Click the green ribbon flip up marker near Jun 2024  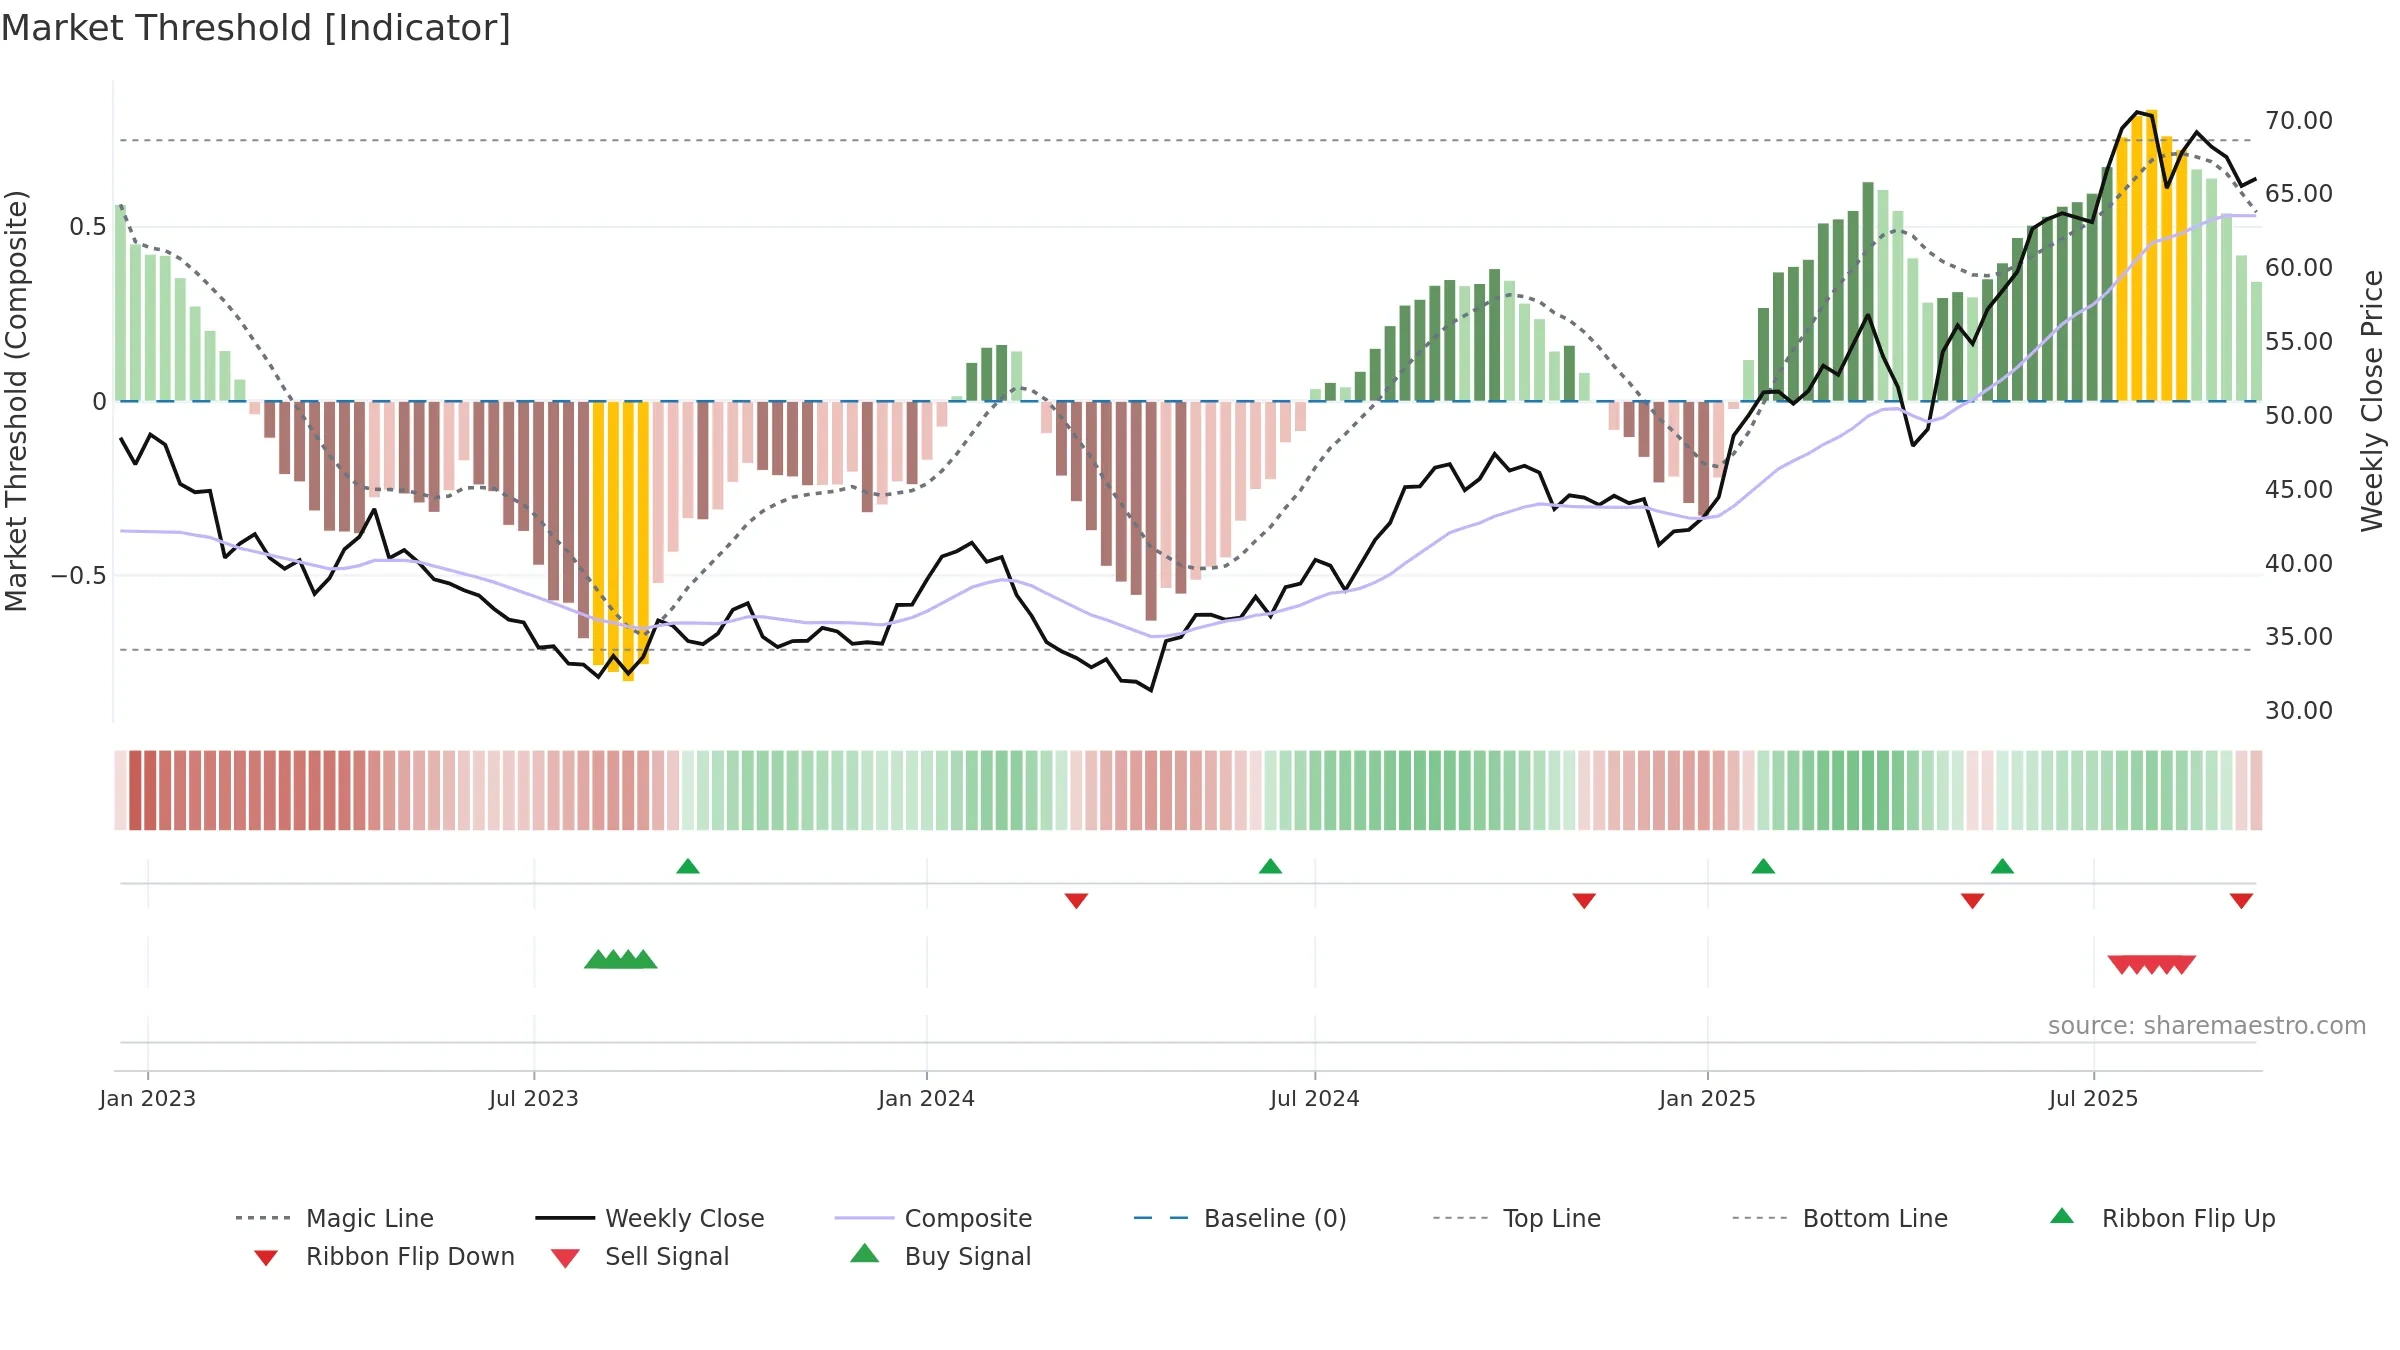pos(1270,866)
